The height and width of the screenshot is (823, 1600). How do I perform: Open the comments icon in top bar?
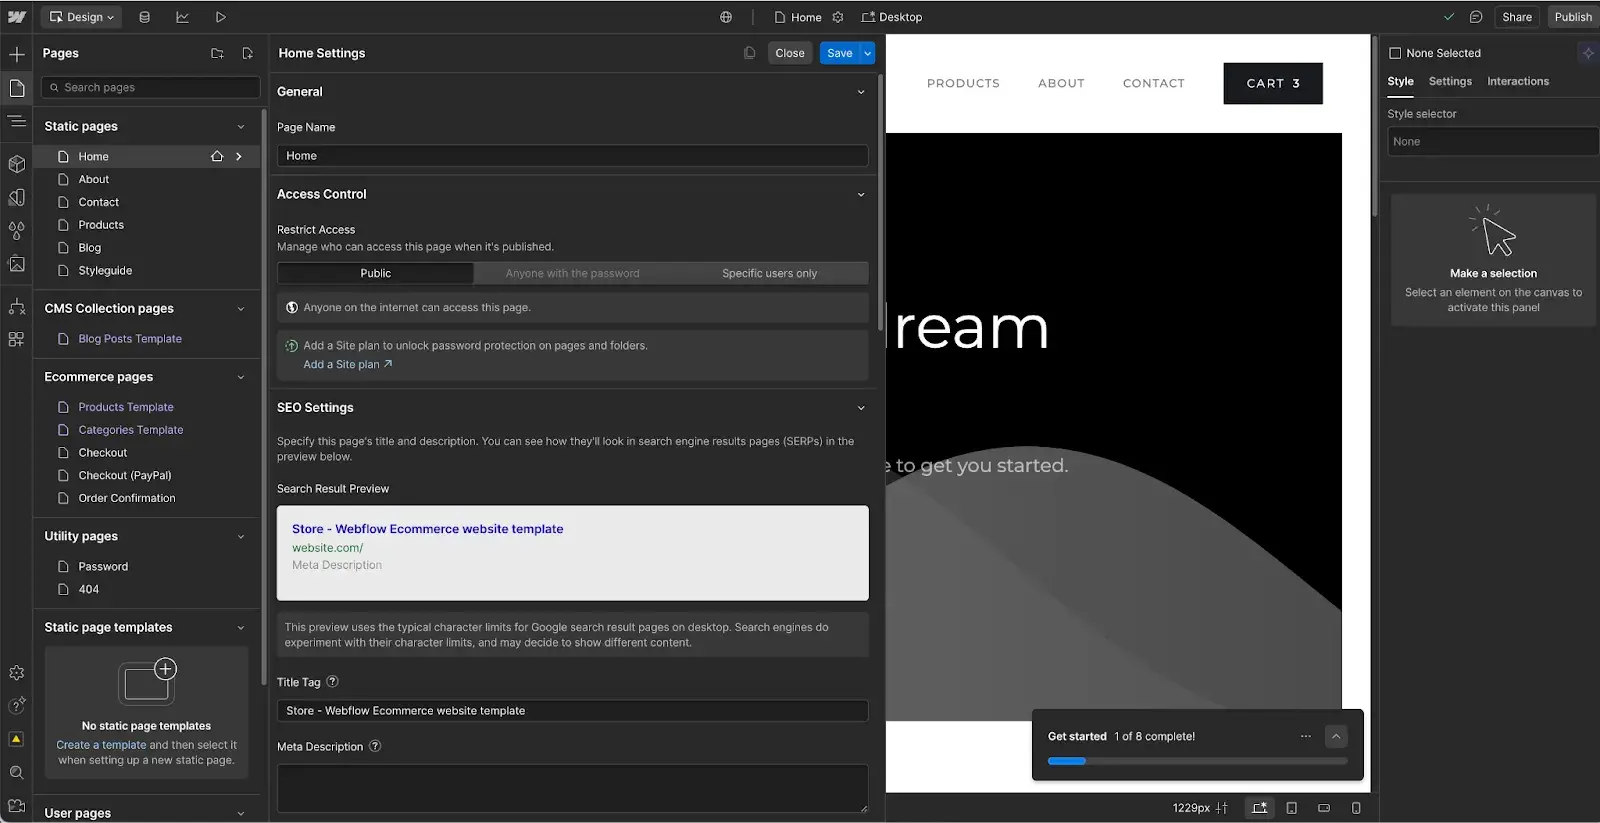pos(1476,17)
